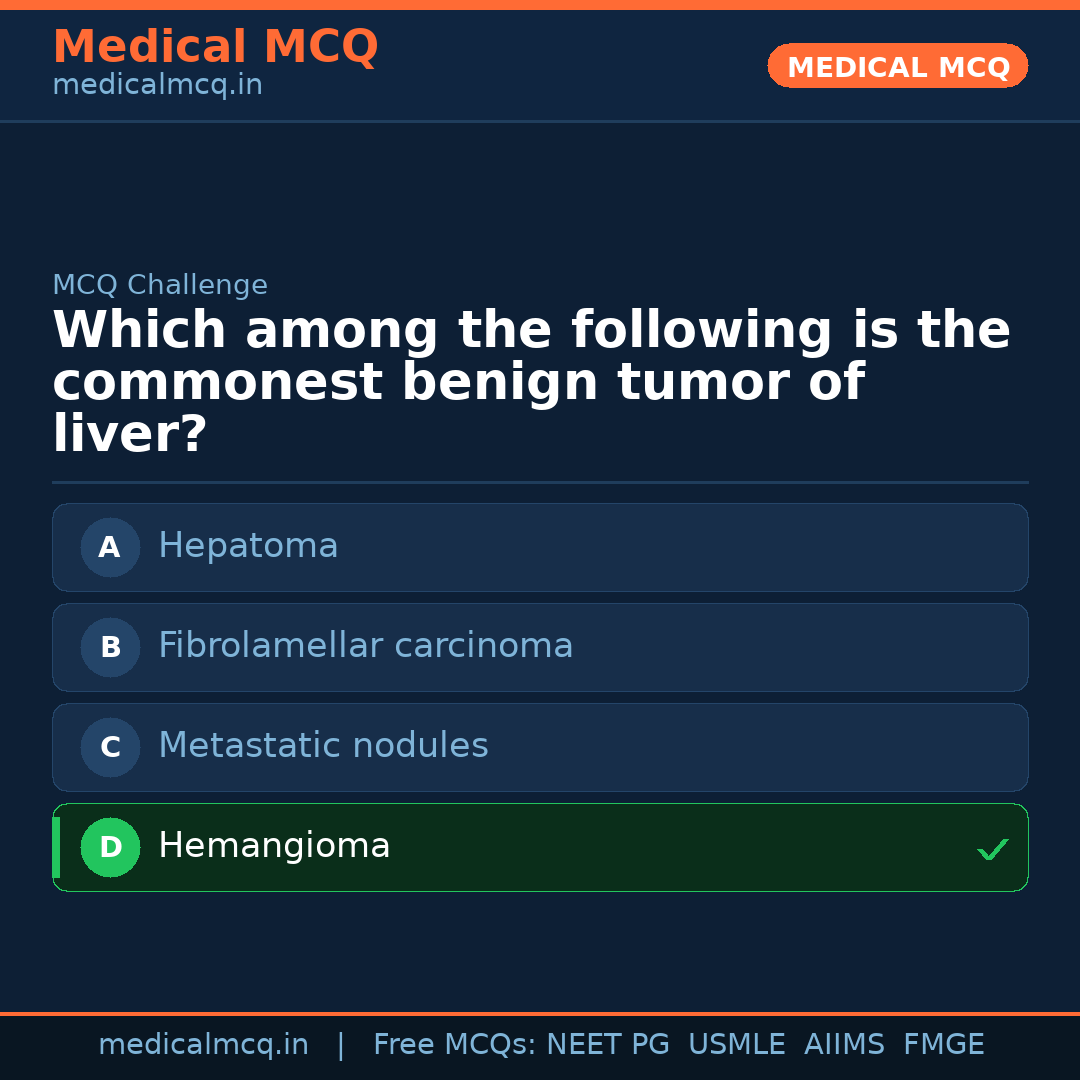Image resolution: width=1080 pixels, height=1080 pixels.
Task: Click the letter B circle badge
Action: coord(110,647)
